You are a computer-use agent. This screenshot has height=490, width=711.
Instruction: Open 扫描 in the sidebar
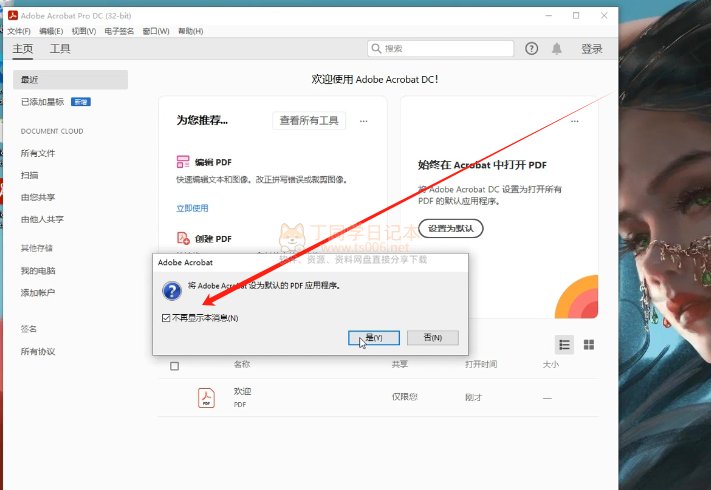click(29, 175)
